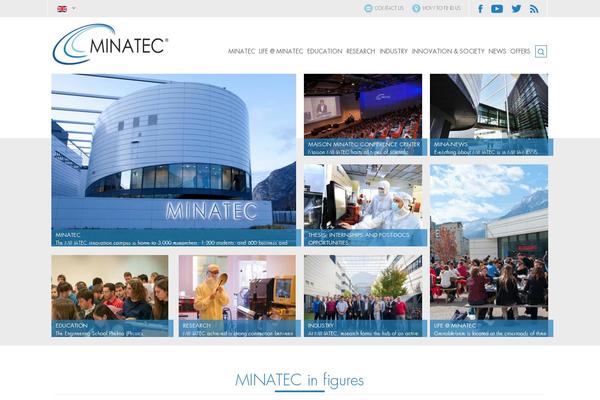Open the INDUSTRY menu
The width and height of the screenshot is (600, 400).
click(x=393, y=51)
